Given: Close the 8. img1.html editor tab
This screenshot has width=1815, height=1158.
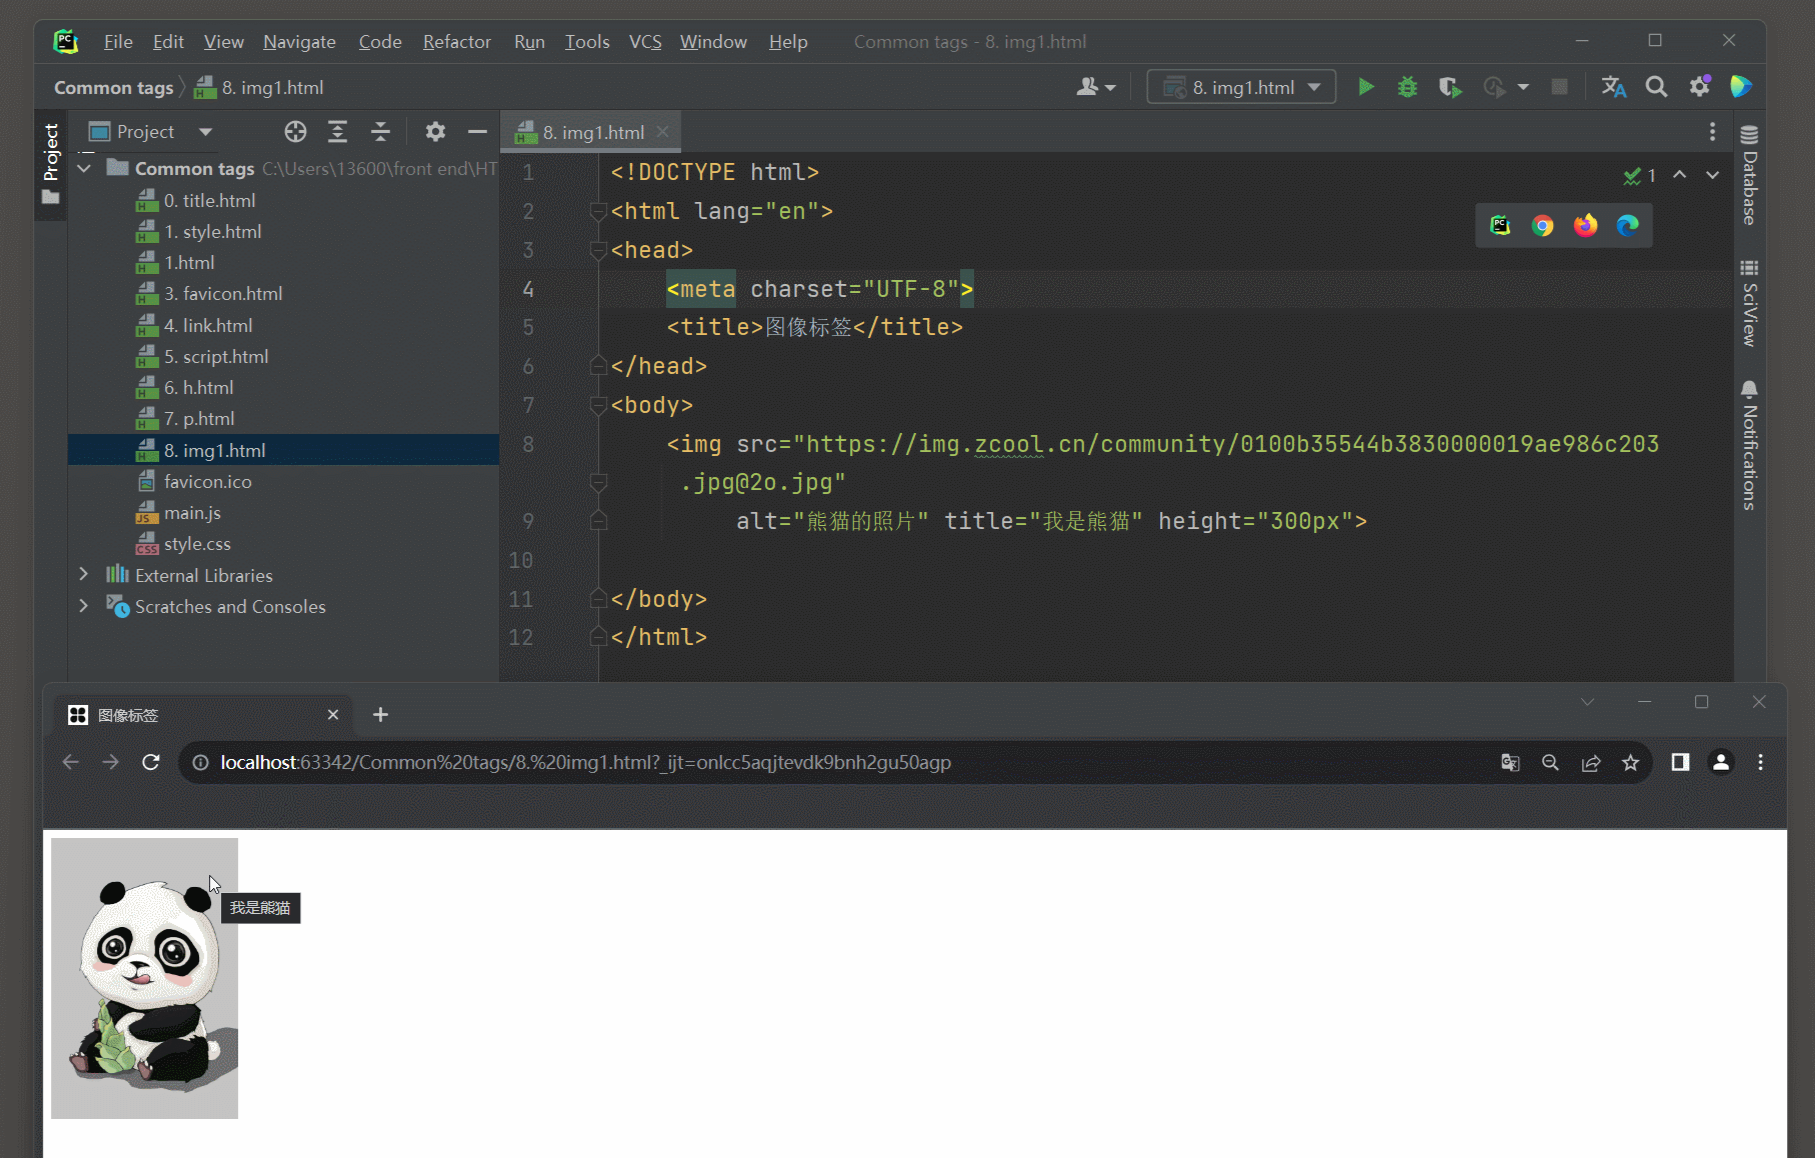Looking at the screenshot, I should pos(663,132).
